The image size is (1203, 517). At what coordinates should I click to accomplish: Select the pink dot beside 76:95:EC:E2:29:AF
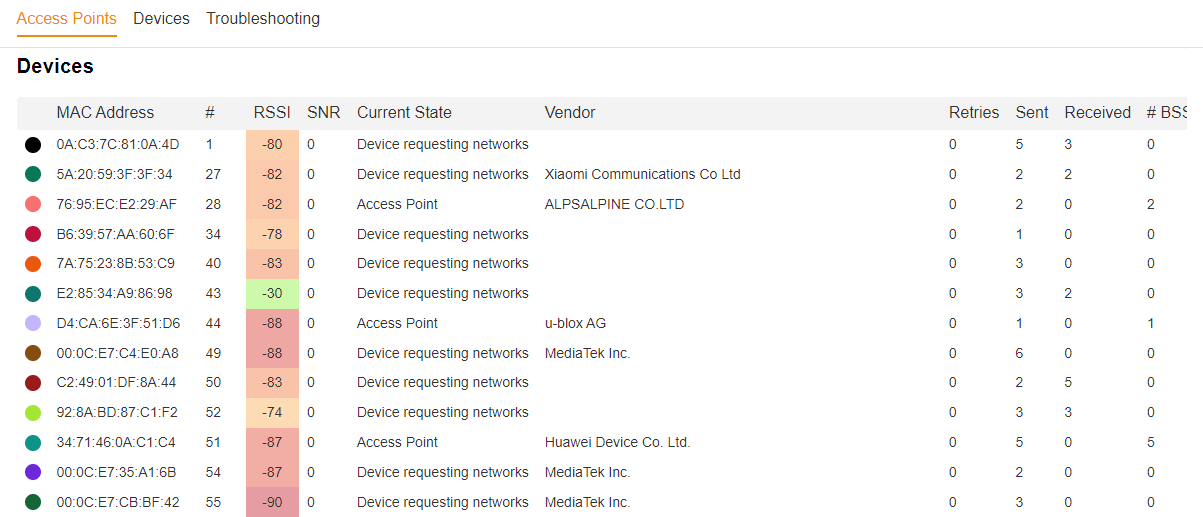click(x=33, y=204)
